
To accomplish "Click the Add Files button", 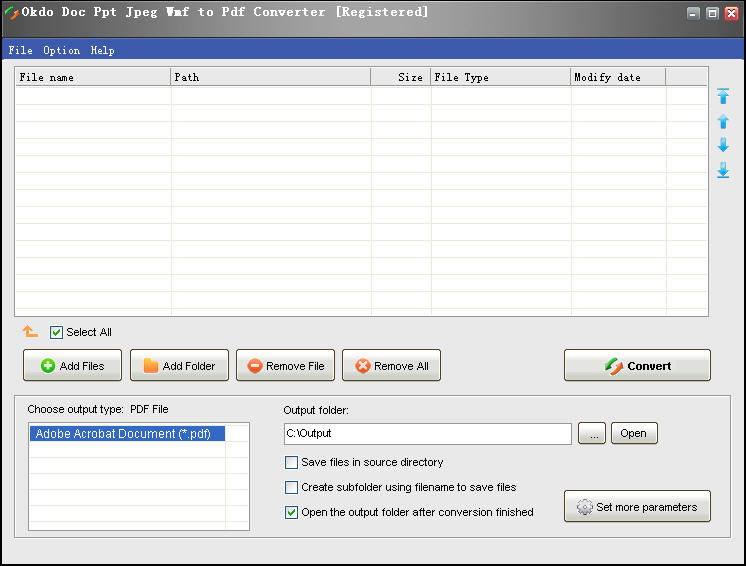I will (72, 365).
